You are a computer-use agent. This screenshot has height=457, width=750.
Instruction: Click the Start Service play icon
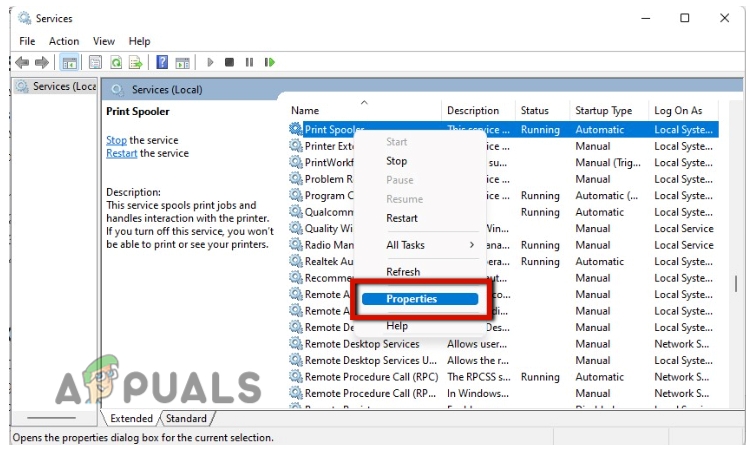(210, 62)
